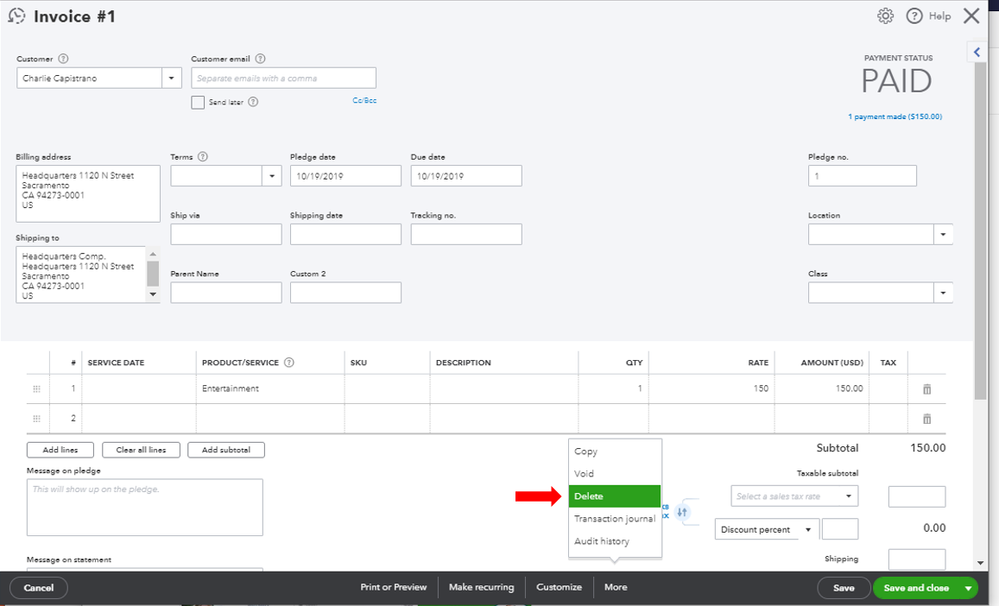Click the 150.00 amount cell in line 1
The height and width of the screenshot is (606, 999).
coord(821,389)
